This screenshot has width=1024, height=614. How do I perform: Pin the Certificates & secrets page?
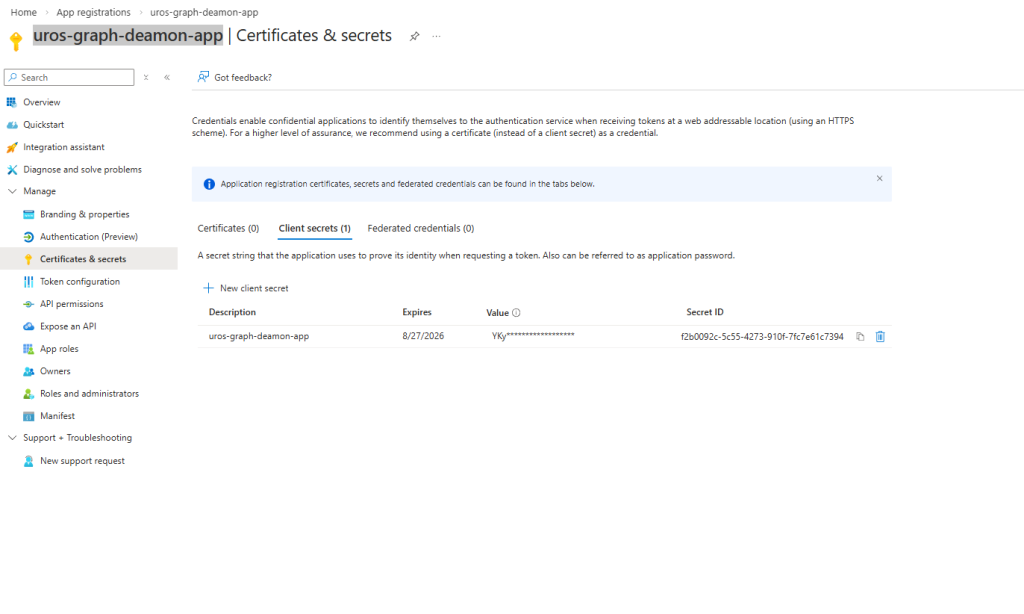[x=414, y=36]
